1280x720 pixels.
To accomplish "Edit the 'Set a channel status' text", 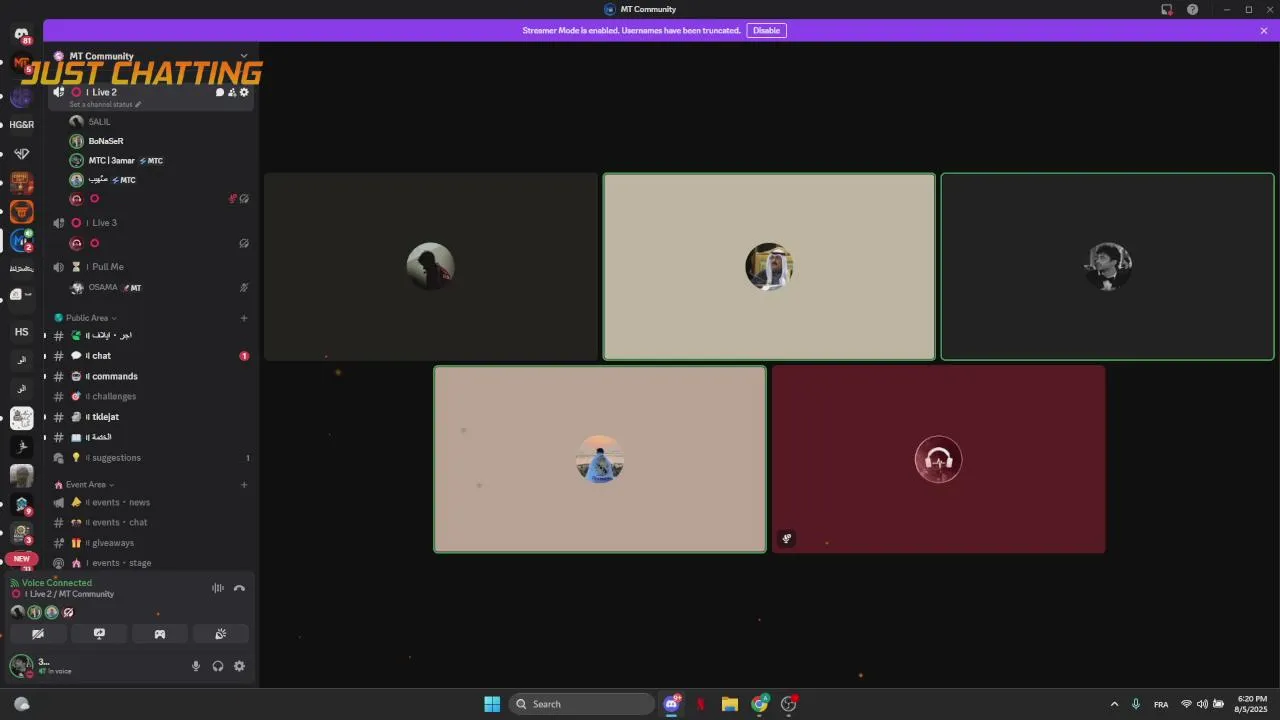I will [x=105, y=104].
